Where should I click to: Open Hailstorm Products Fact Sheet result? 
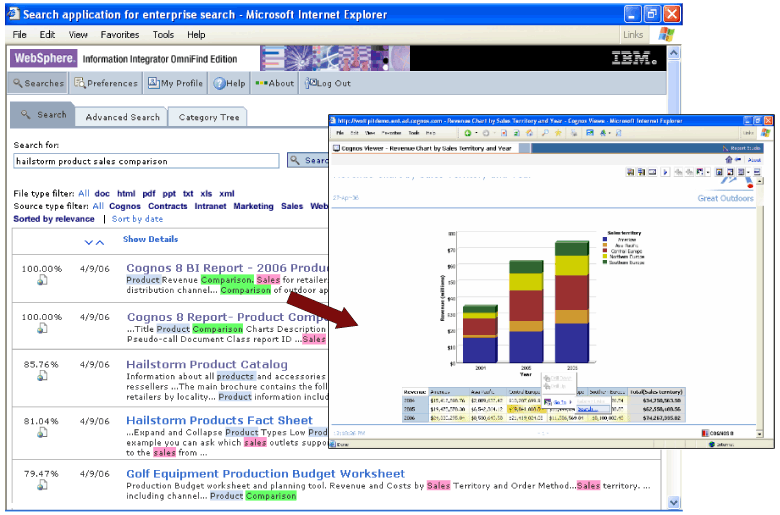point(219,420)
